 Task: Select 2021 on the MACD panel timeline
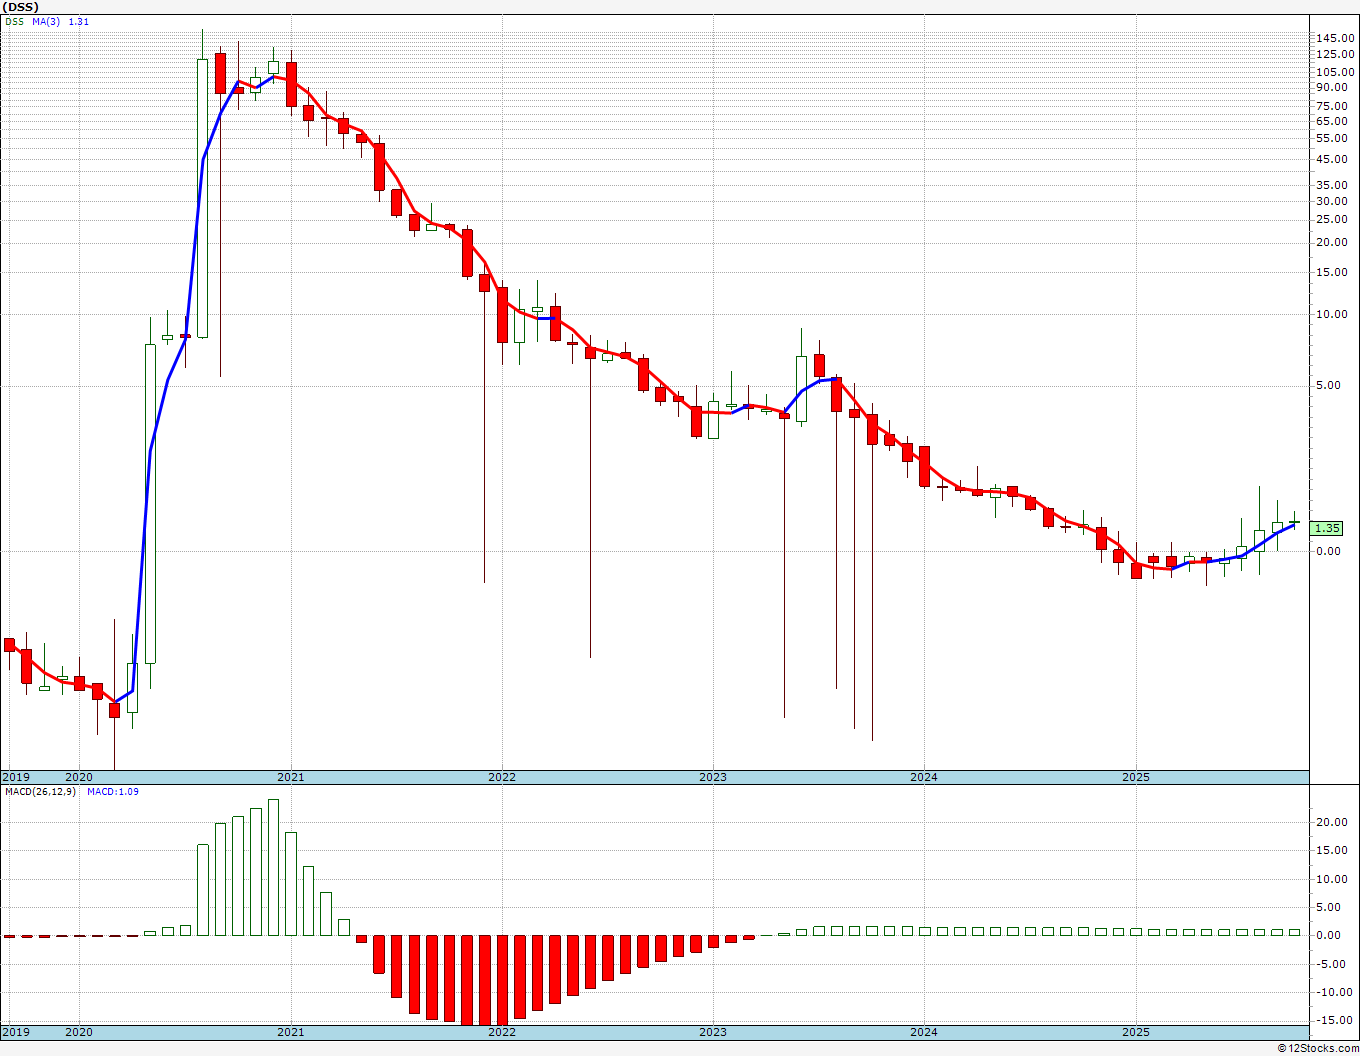291,1032
